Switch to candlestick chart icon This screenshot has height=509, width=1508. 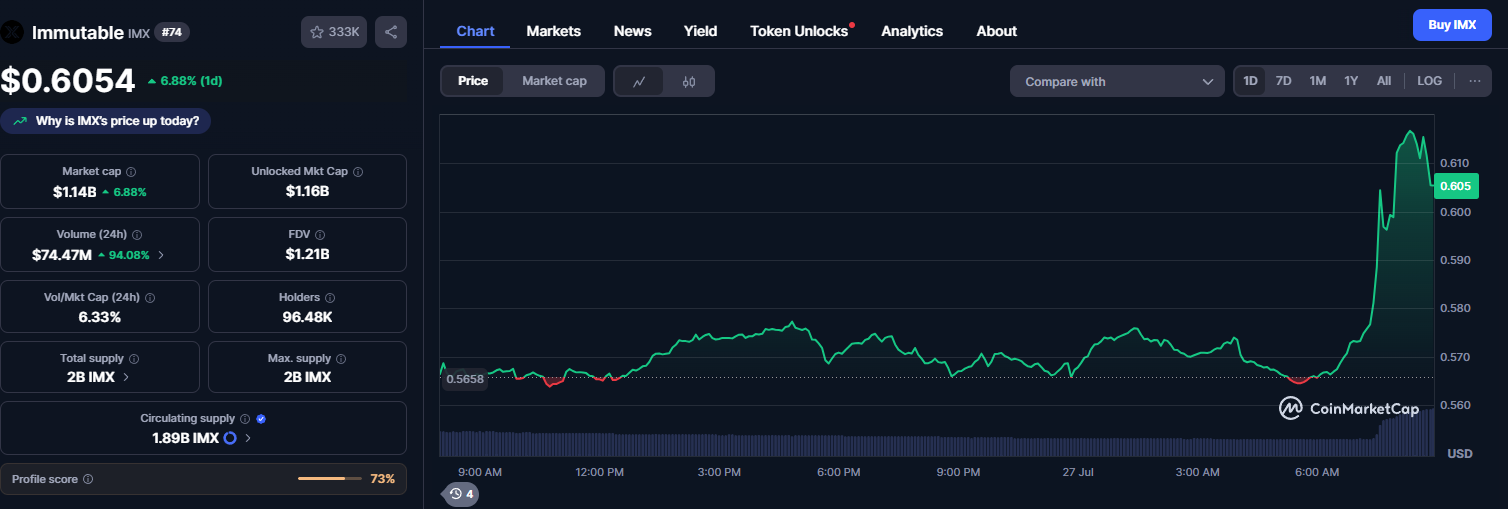coord(689,81)
